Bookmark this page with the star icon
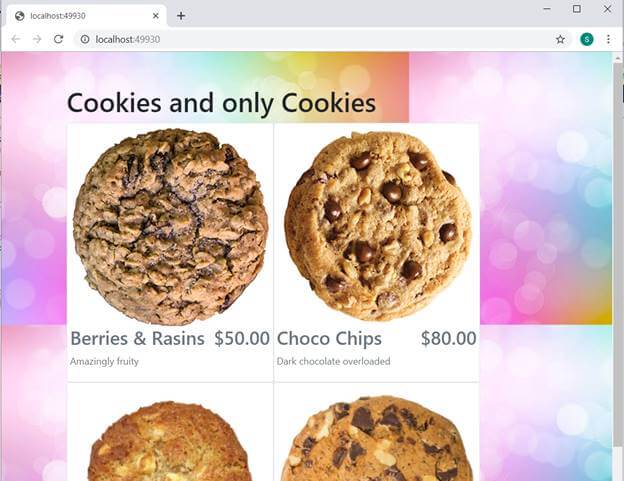Image resolution: width=624 pixels, height=481 pixels. [x=560, y=39]
